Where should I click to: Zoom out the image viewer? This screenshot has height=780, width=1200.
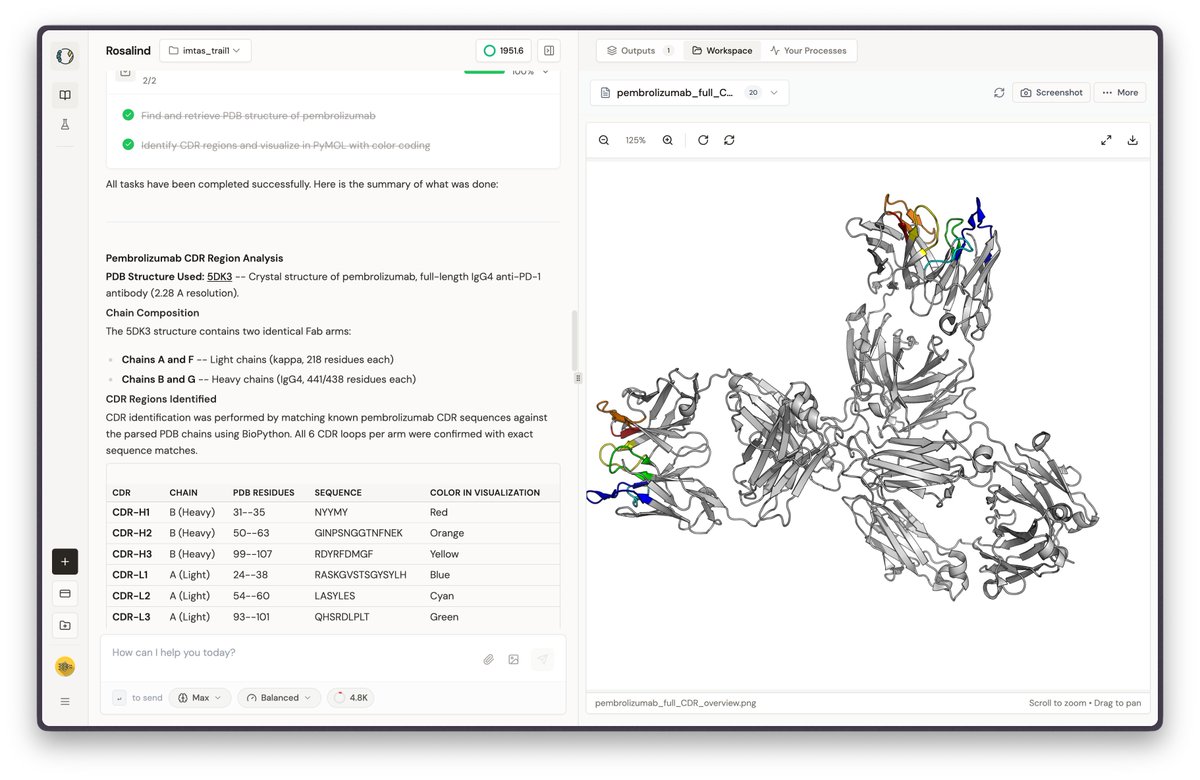point(604,140)
